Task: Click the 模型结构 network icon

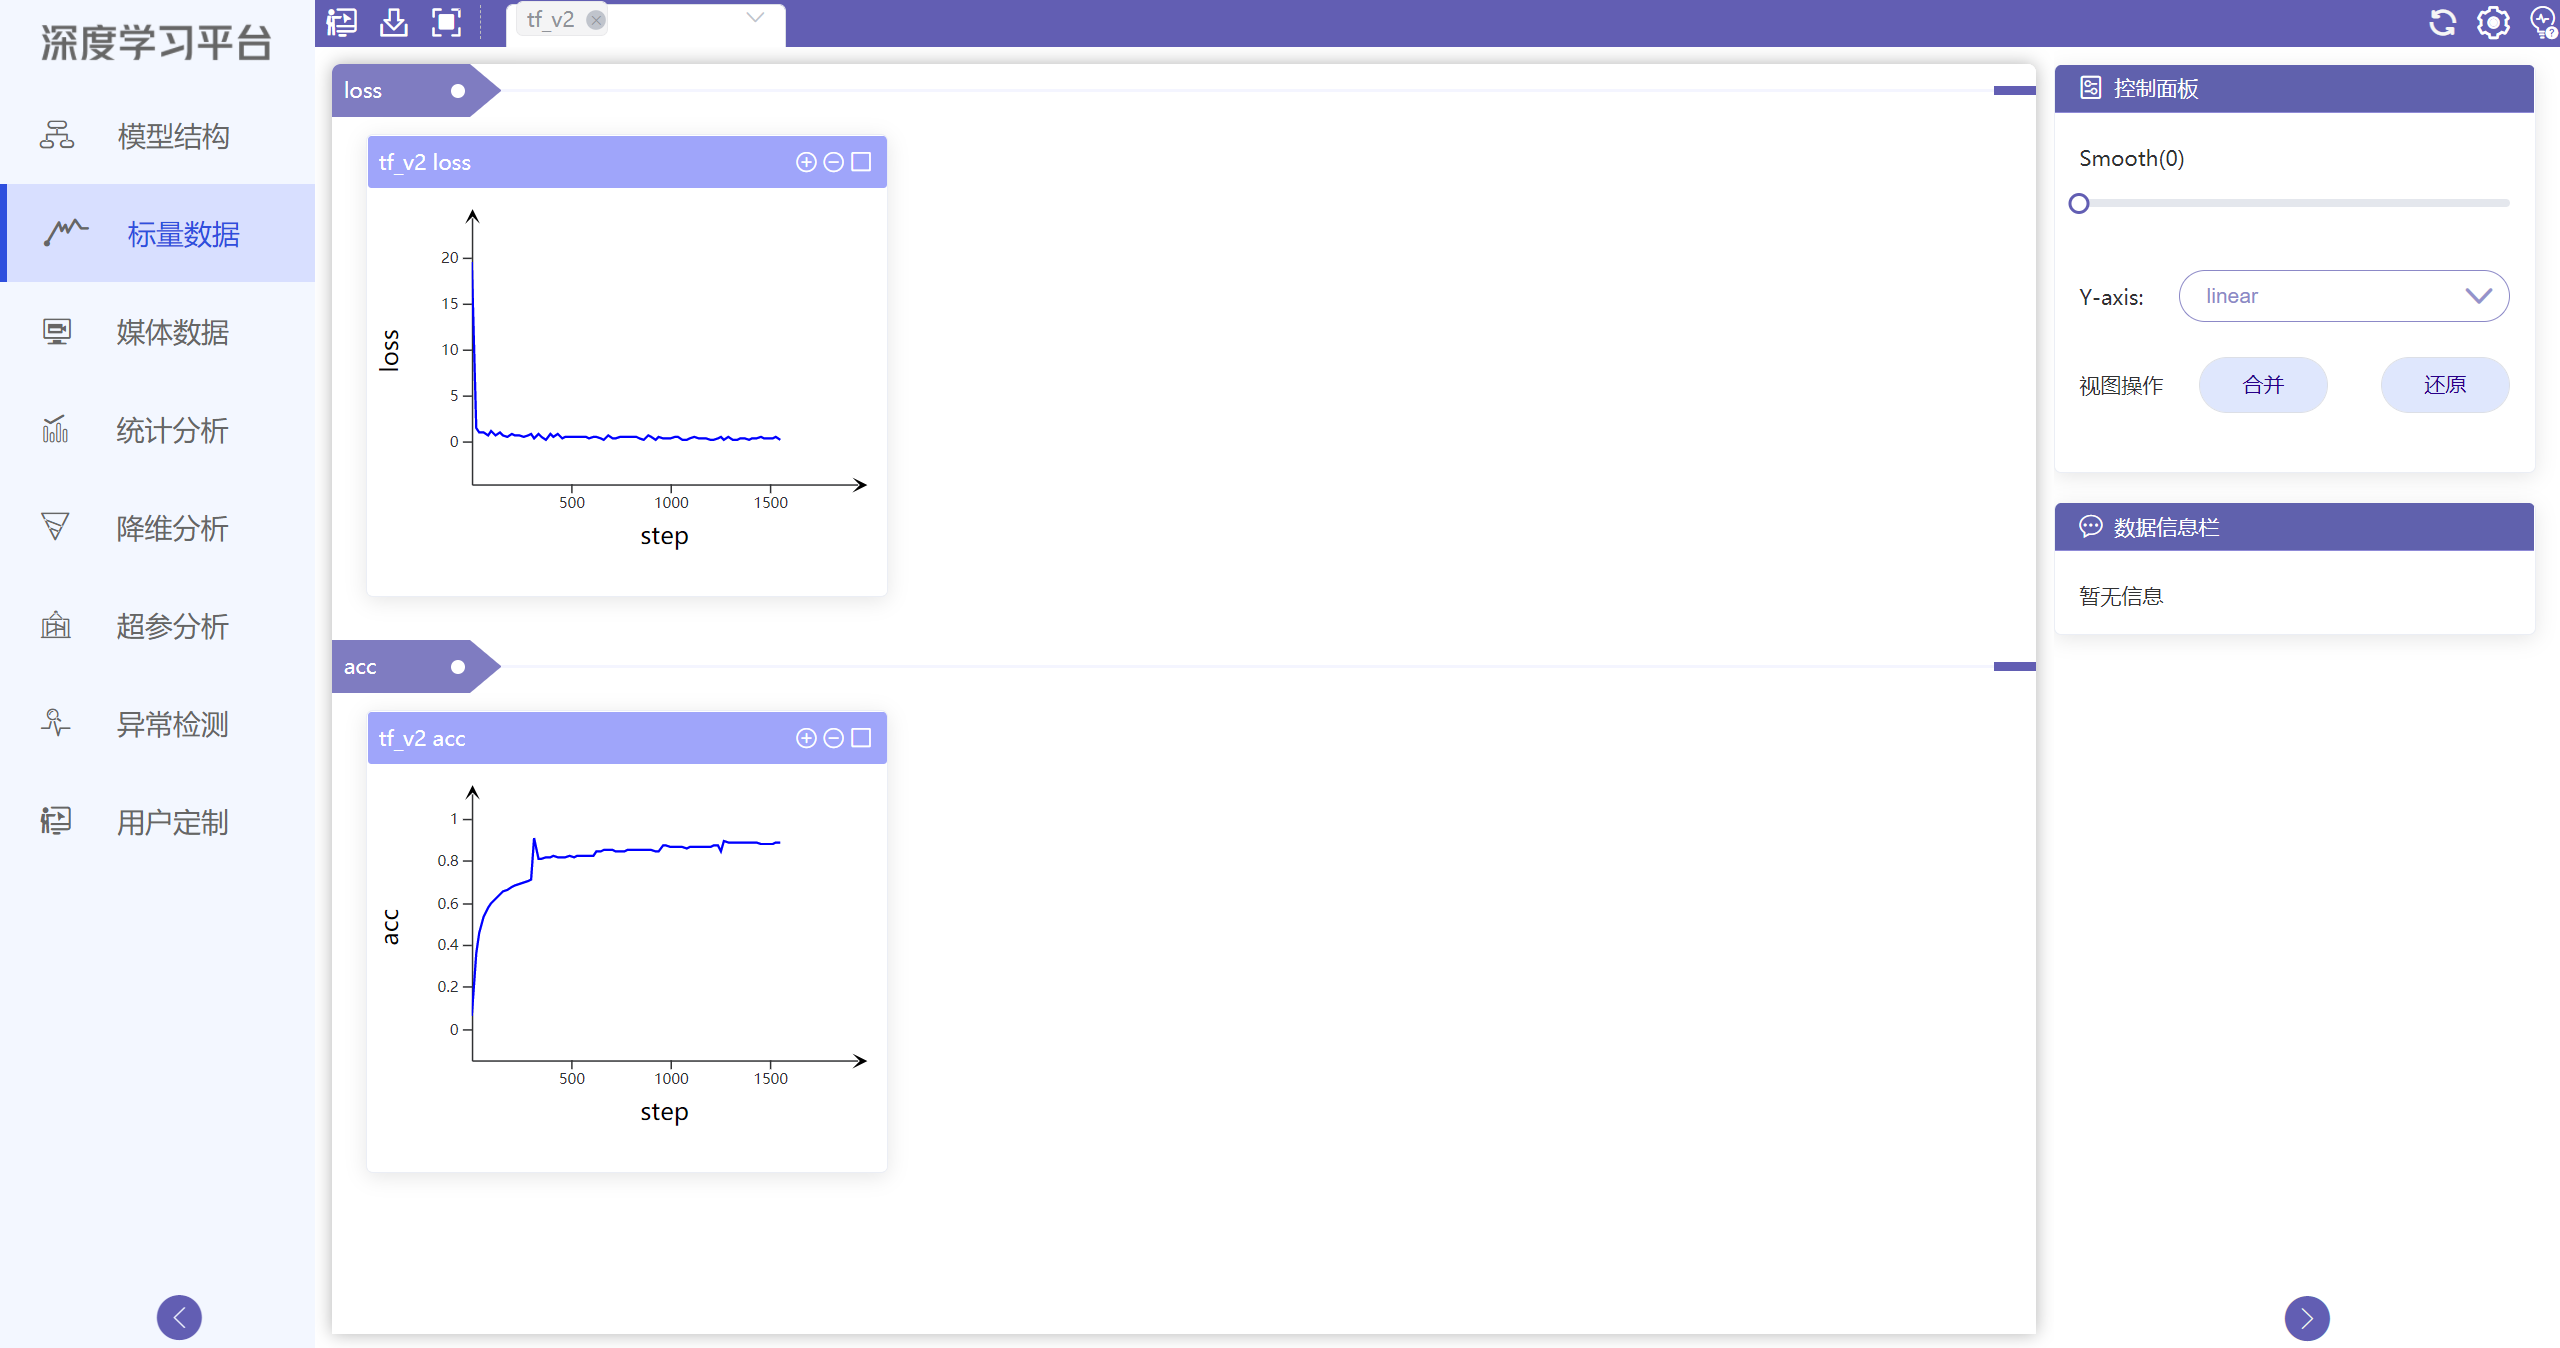Action: 57,135
